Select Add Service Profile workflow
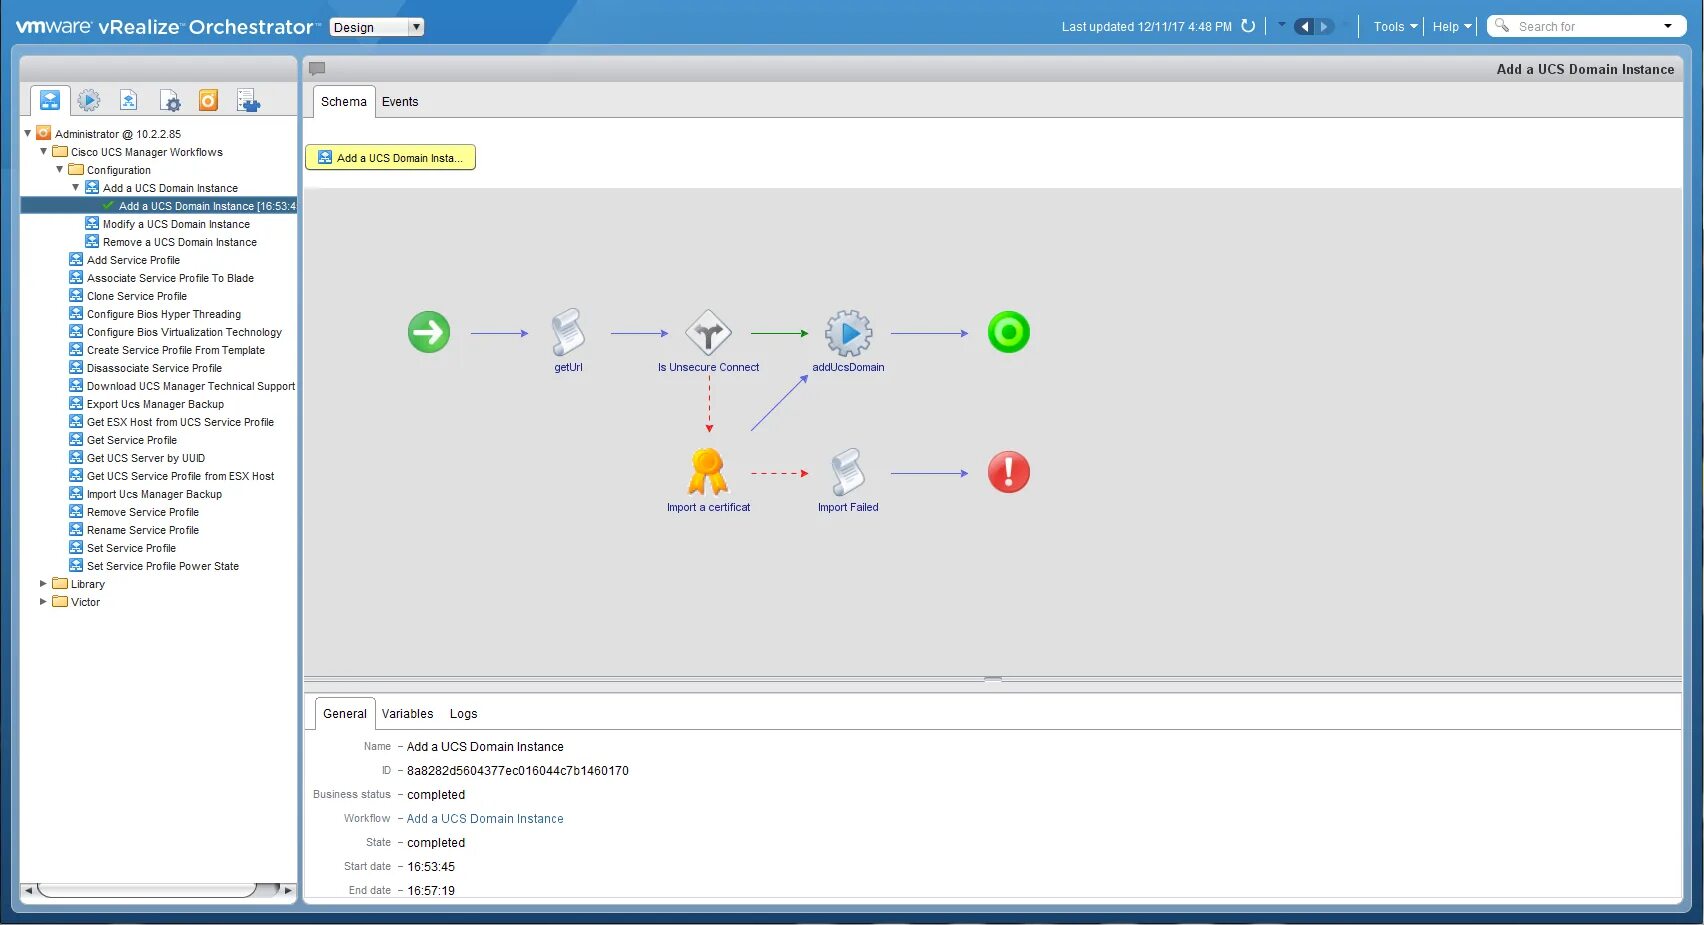The height and width of the screenshot is (925, 1704). [133, 260]
